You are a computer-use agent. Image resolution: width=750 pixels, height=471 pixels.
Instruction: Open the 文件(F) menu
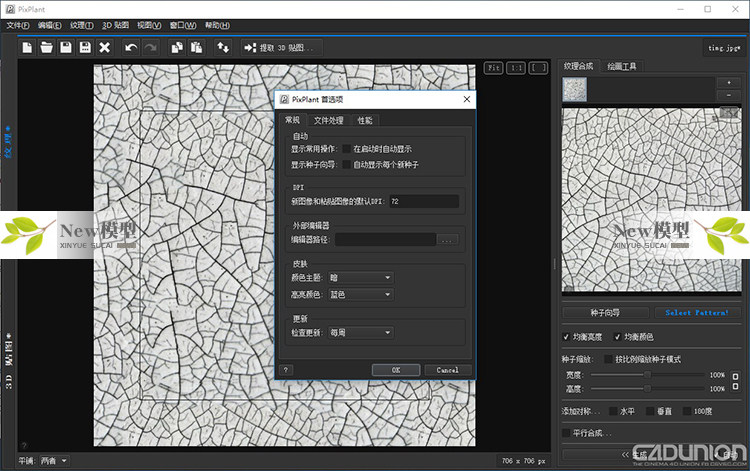coord(18,25)
